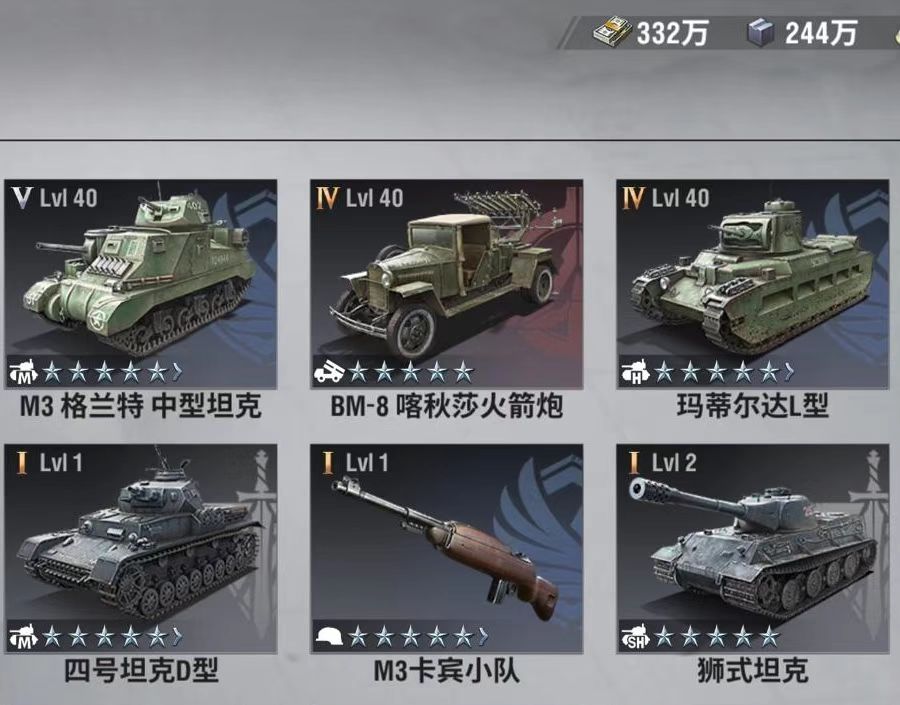Click the 244万 supply amount
The height and width of the screenshot is (705, 900).
point(821,33)
